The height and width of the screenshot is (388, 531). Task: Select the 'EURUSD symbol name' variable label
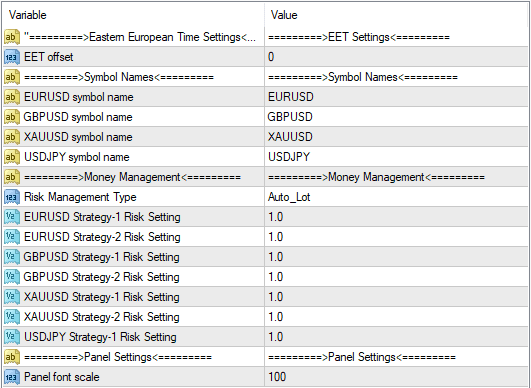coord(79,97)
